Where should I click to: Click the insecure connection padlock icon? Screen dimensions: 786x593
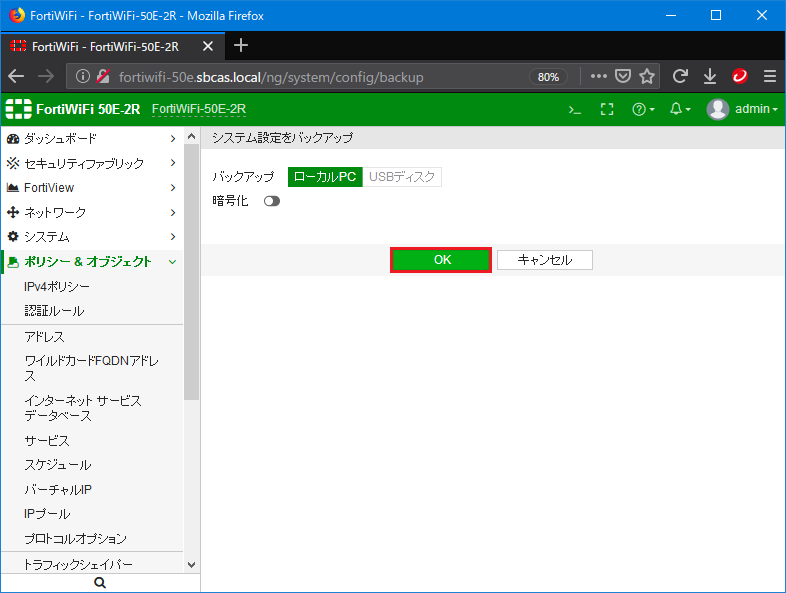[103, 77]
